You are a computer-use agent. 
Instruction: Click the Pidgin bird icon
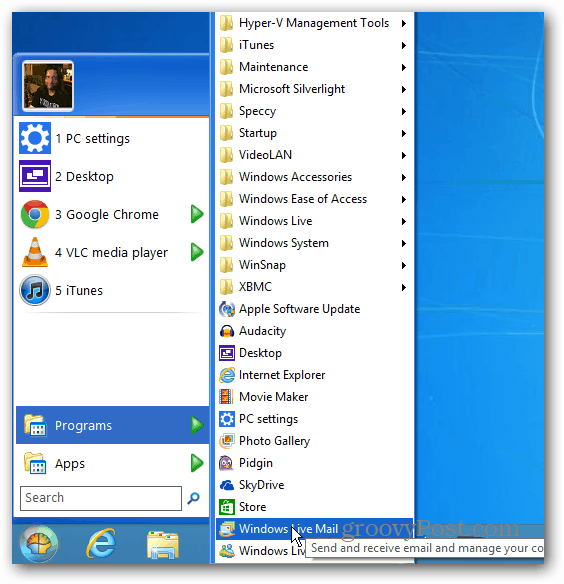click(x=226, y=463)
